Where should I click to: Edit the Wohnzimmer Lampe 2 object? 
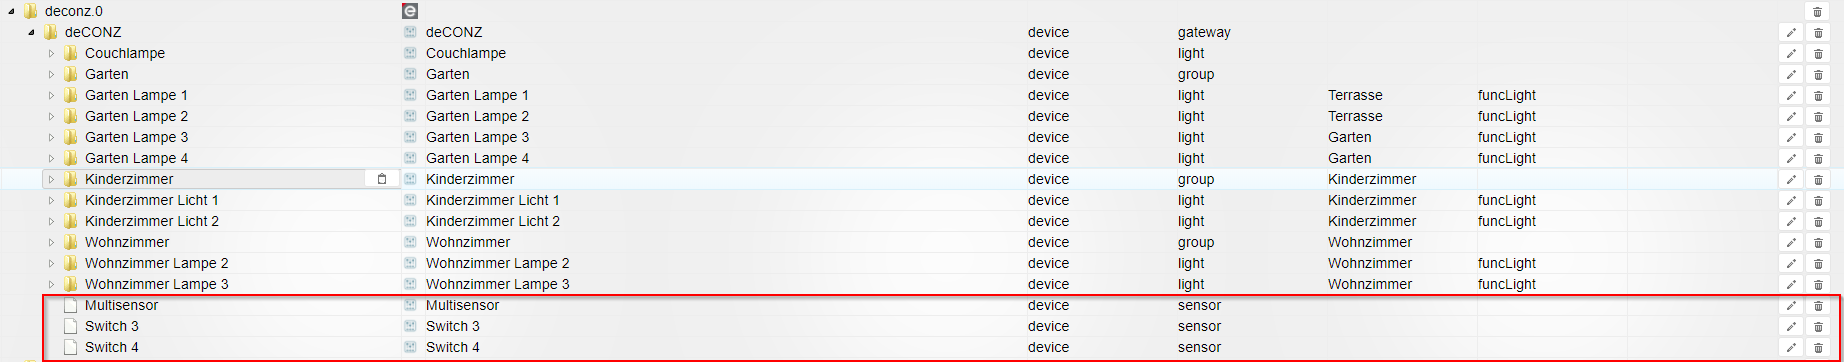click(1791, 263)
